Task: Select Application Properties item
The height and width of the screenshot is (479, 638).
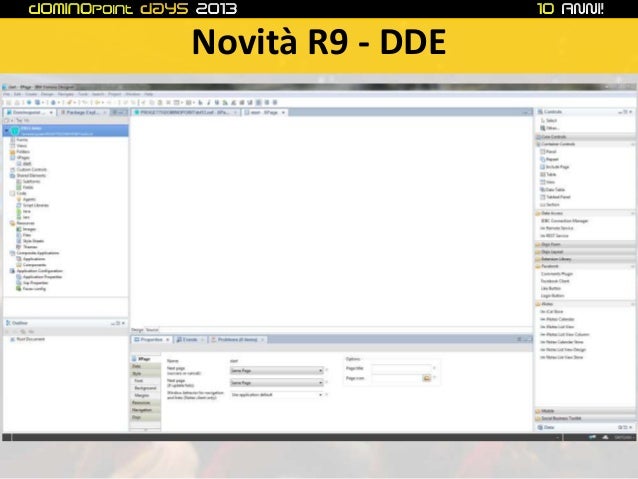Action: 42,277
